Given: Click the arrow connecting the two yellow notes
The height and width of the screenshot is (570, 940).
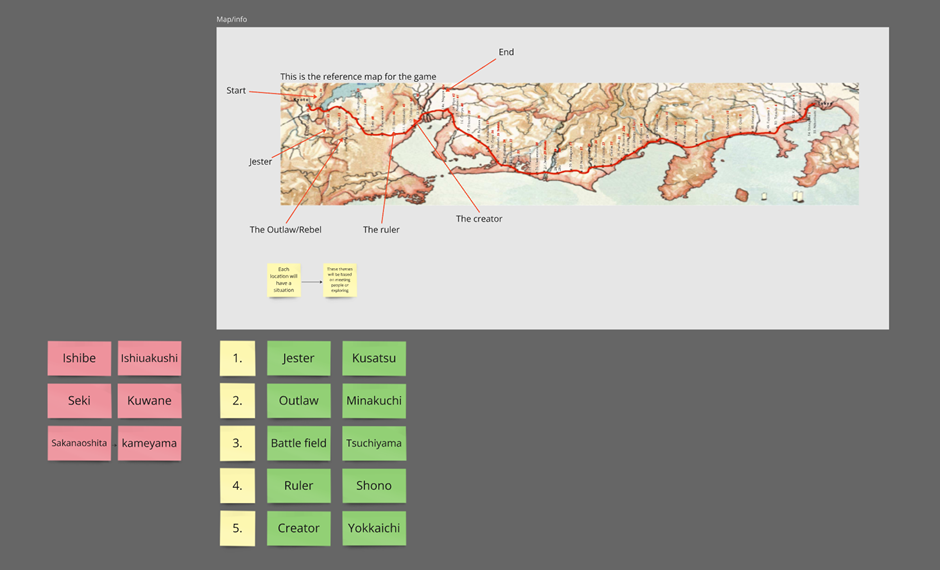Looking at the screenshot, I should point(312,282).
